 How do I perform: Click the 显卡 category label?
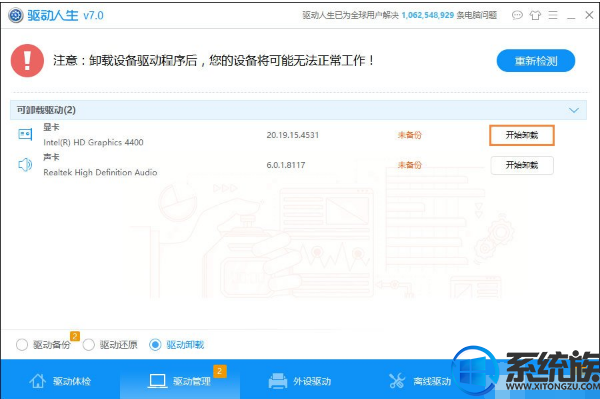[51, 127]
